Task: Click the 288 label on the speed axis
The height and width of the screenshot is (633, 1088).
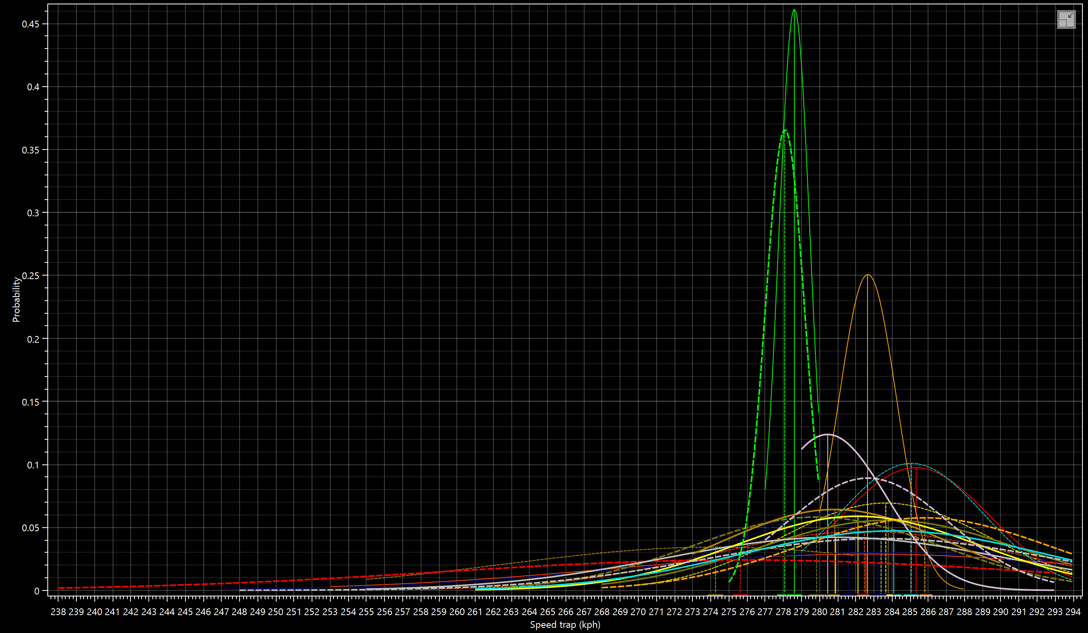Action: [964, 611]
